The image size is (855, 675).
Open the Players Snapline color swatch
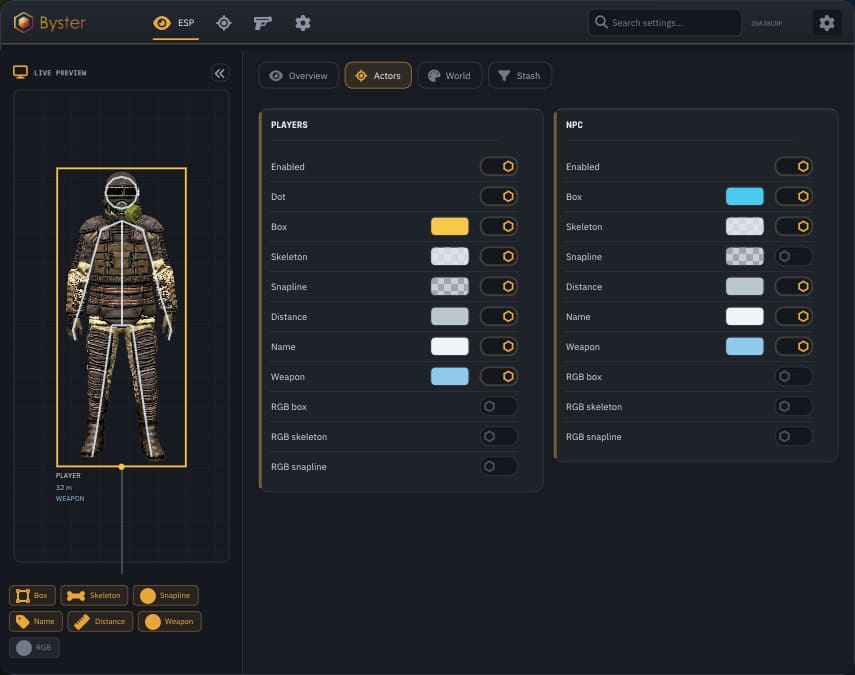(449, 286)
